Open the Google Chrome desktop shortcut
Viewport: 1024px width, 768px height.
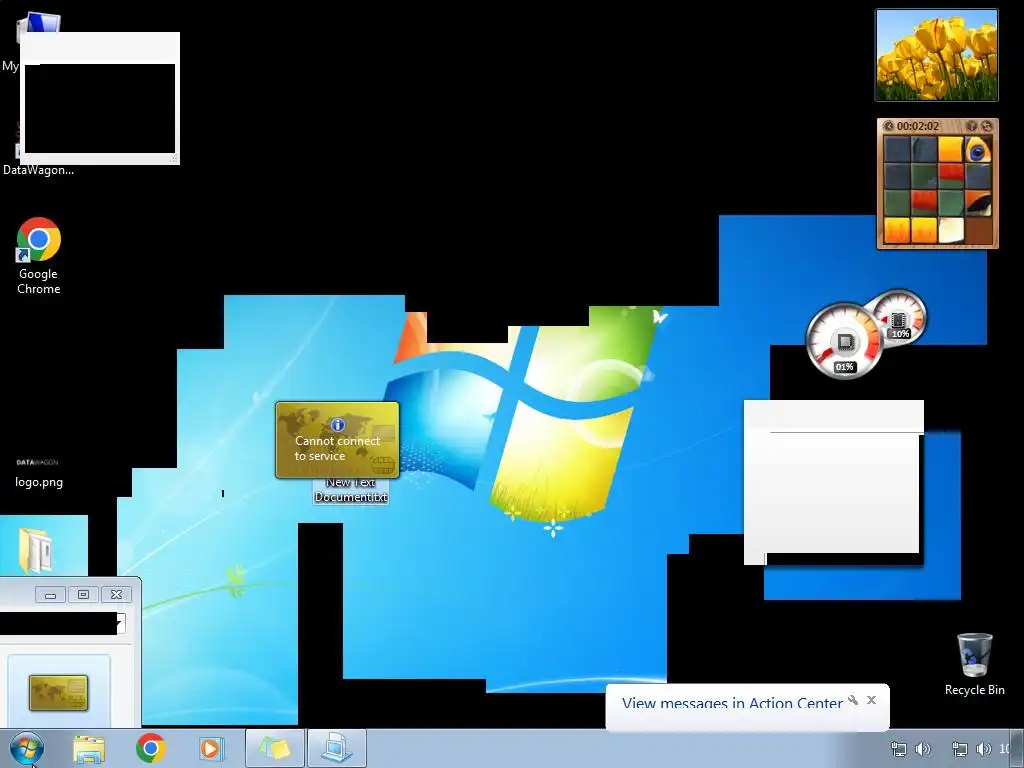[39, 255]
